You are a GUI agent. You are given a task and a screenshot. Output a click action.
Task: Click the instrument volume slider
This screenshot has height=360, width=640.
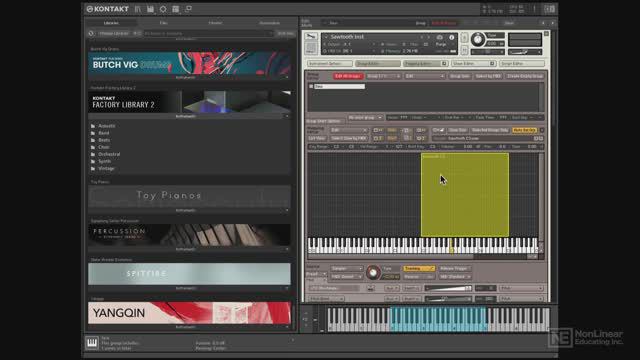point(524,52)
